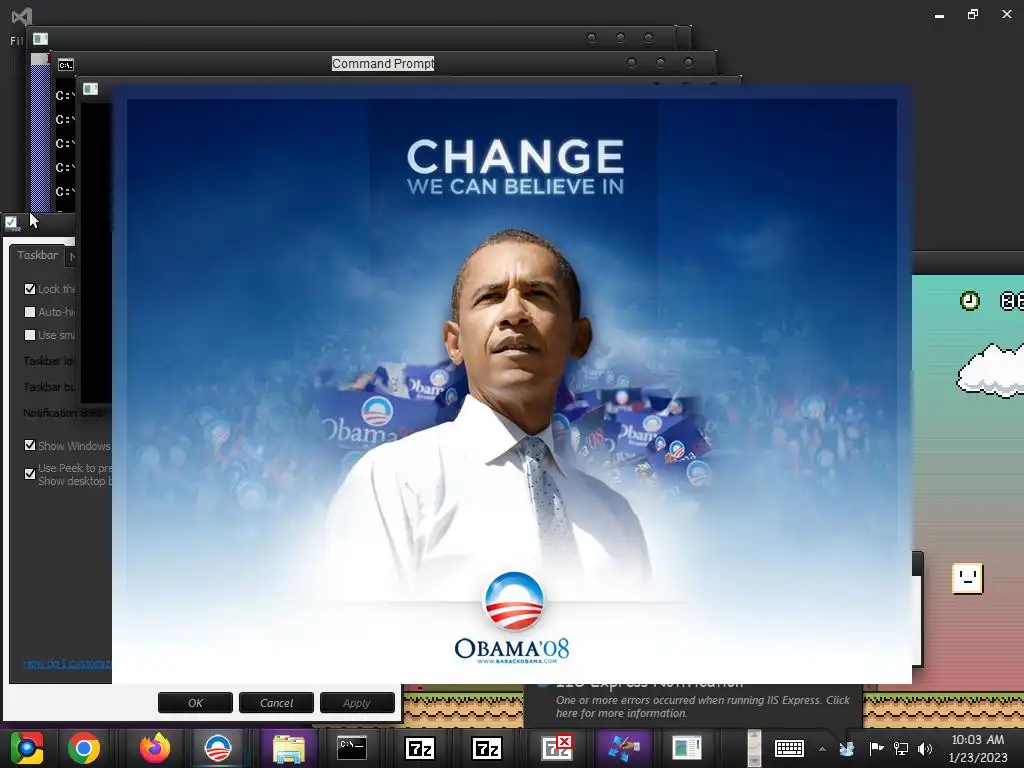The width and height of the screenshot is (1024, 768).
Task: Click Cancel in taskbar properties dialog
Action: [276, 703]
